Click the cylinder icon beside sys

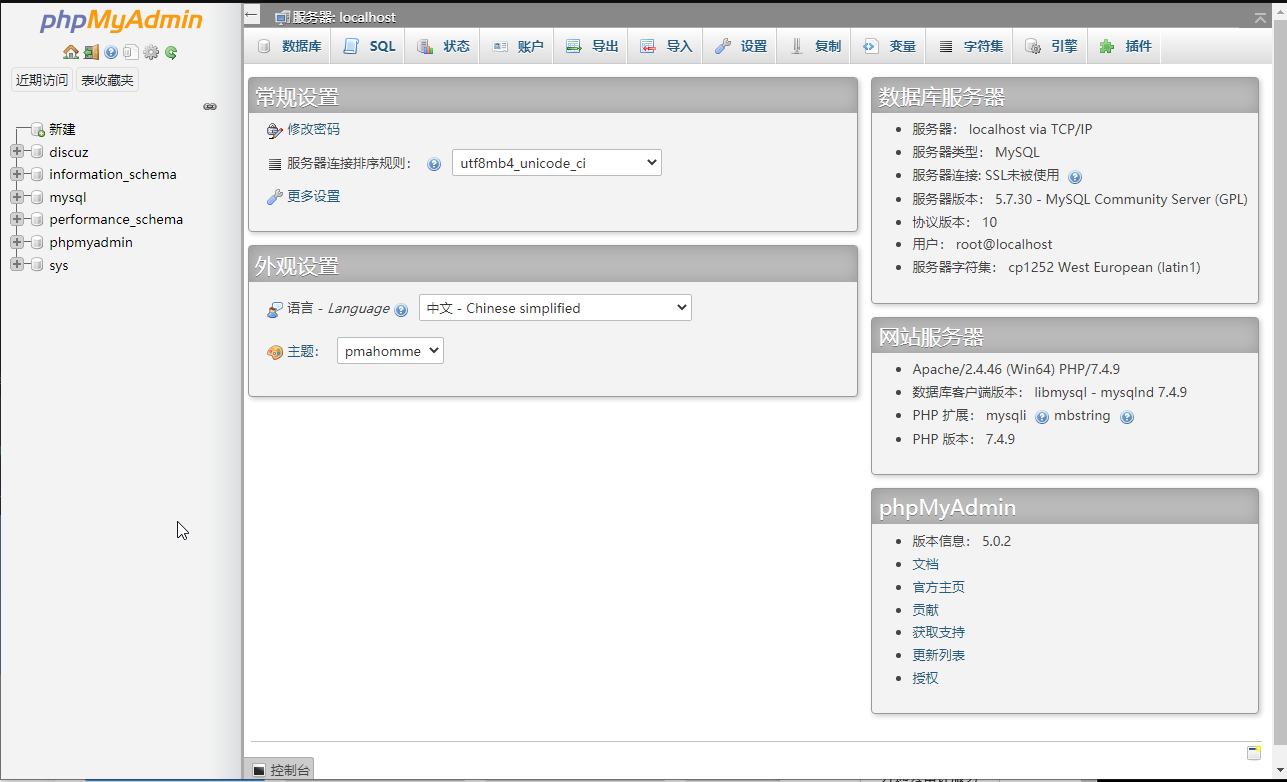(x=37, y=265)
